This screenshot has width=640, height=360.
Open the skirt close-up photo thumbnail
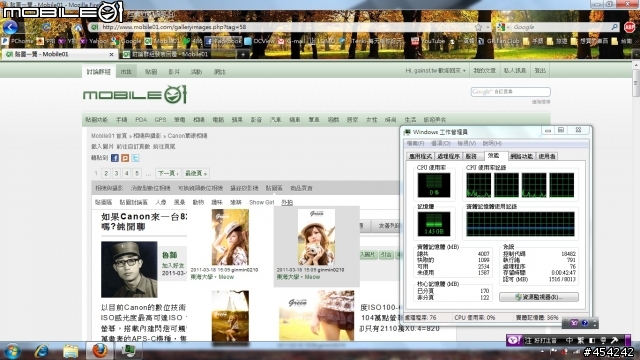(x=317, y=316)
